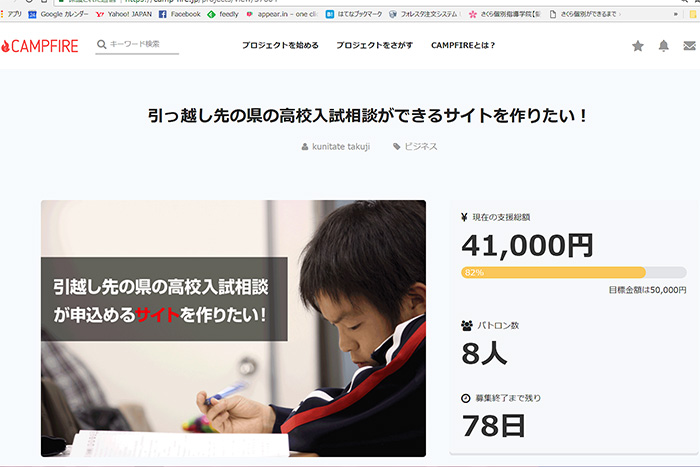Open the プロジェクトをさがす menu item
Viewport: 700px width, 467px height.
pos(374,46)
